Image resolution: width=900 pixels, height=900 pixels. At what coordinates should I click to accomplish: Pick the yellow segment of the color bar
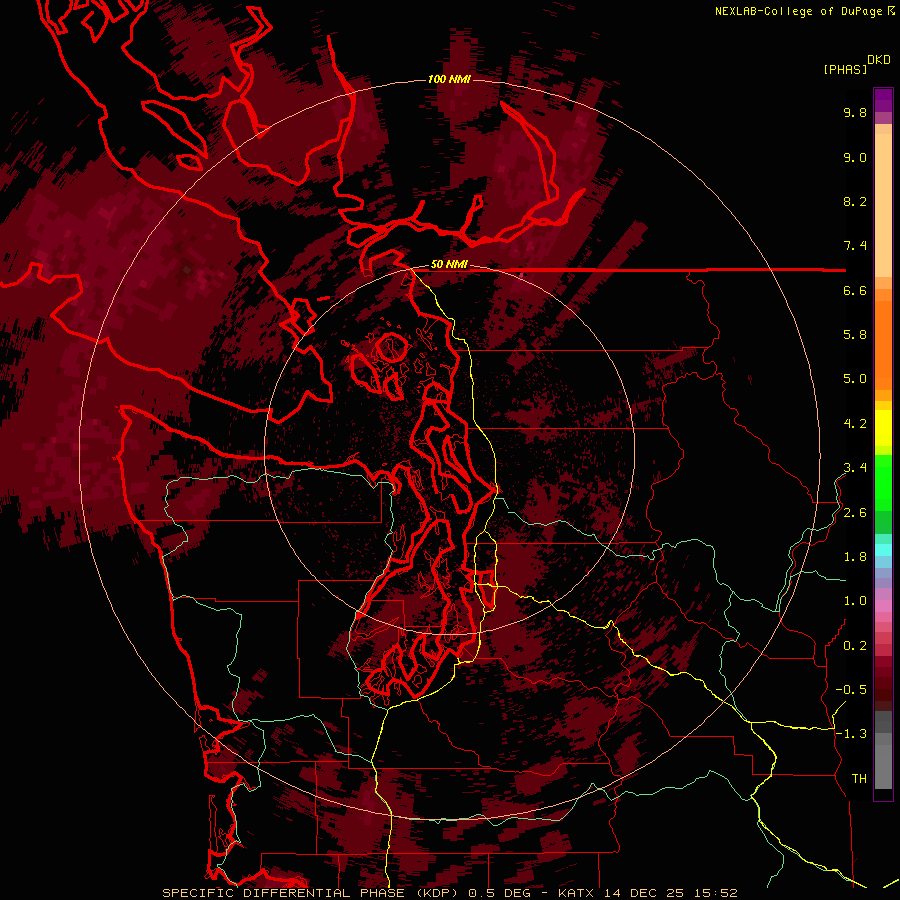(x=883, y=428)
